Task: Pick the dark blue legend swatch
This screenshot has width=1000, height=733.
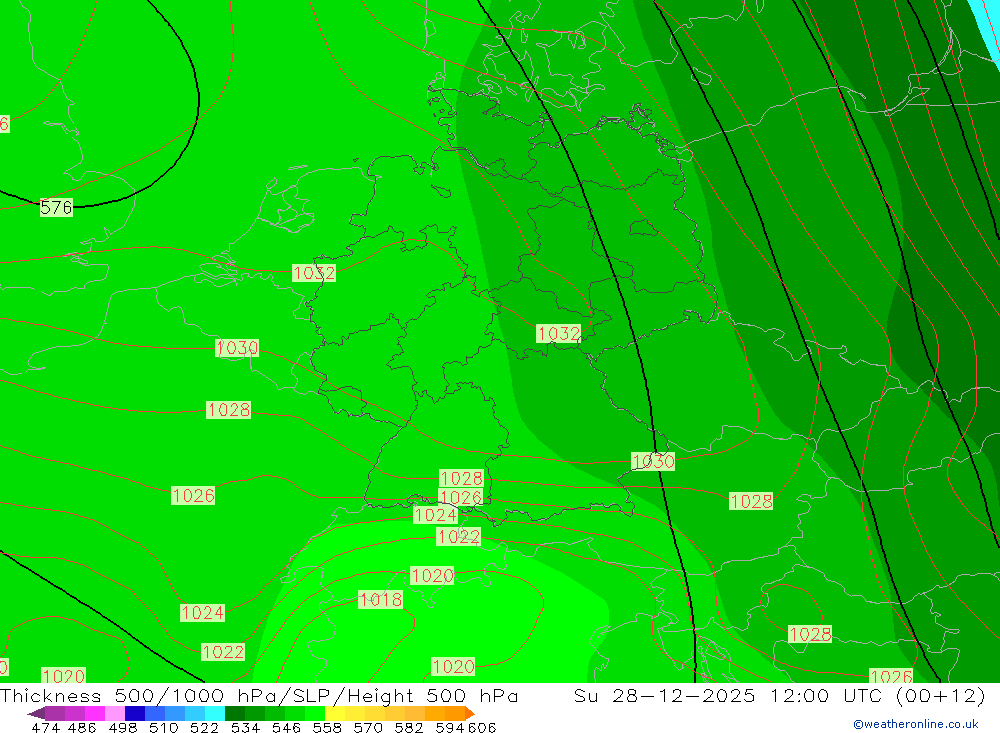Action: click(135, 713)
